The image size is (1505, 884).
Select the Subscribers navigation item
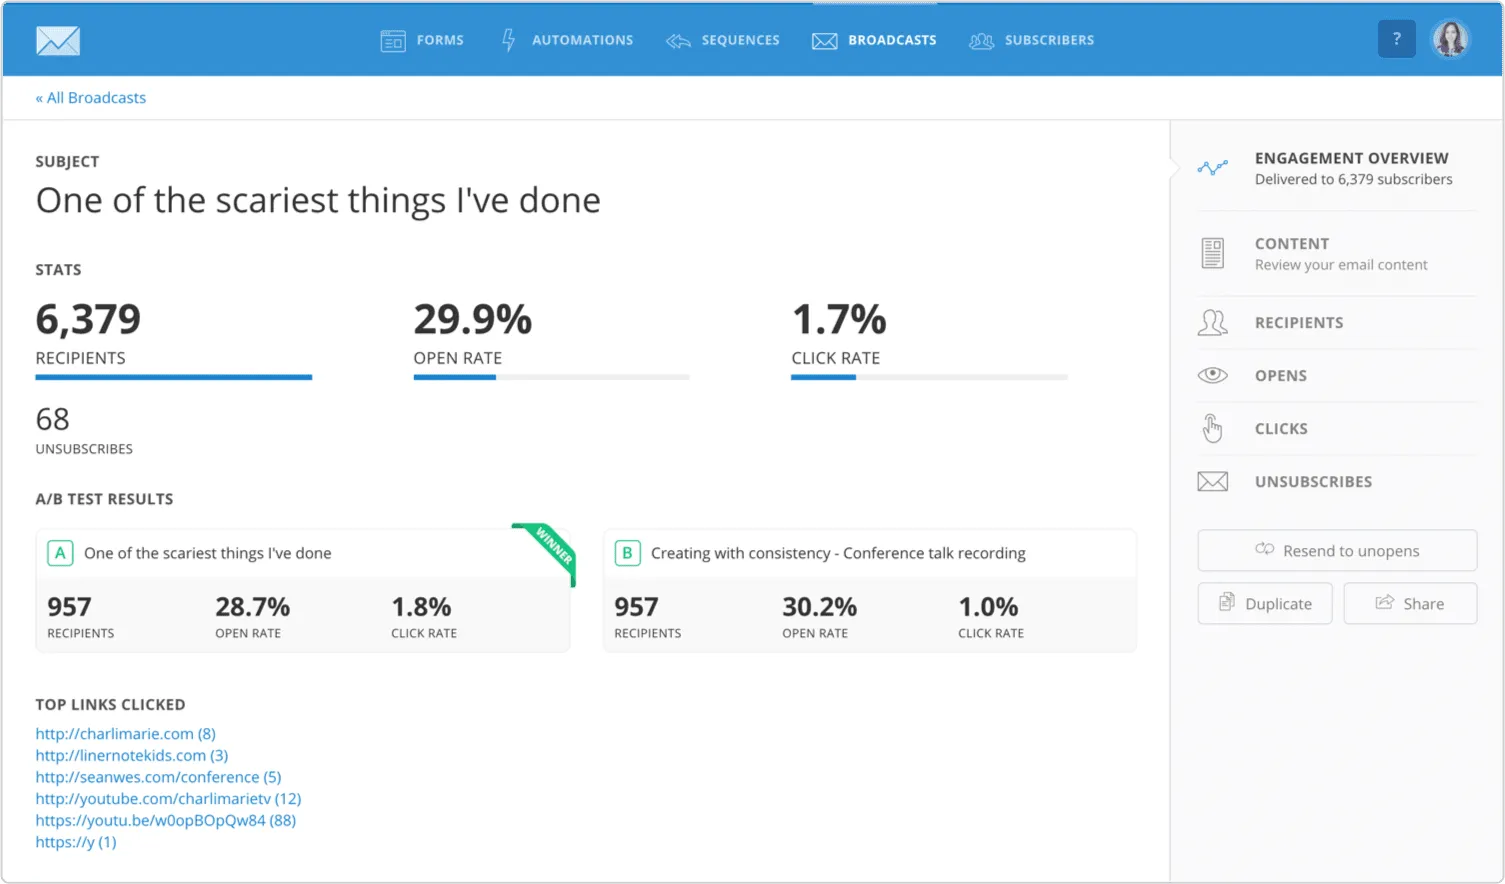(x=1032, y=40)
